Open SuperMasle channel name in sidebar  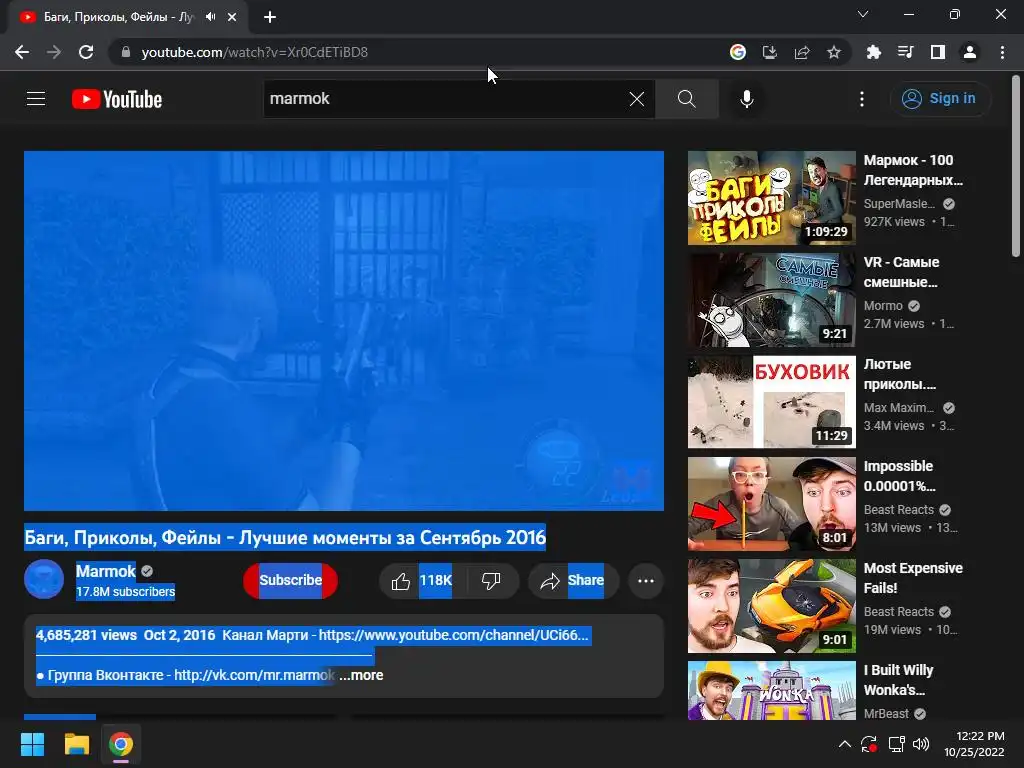coord(899,204)
